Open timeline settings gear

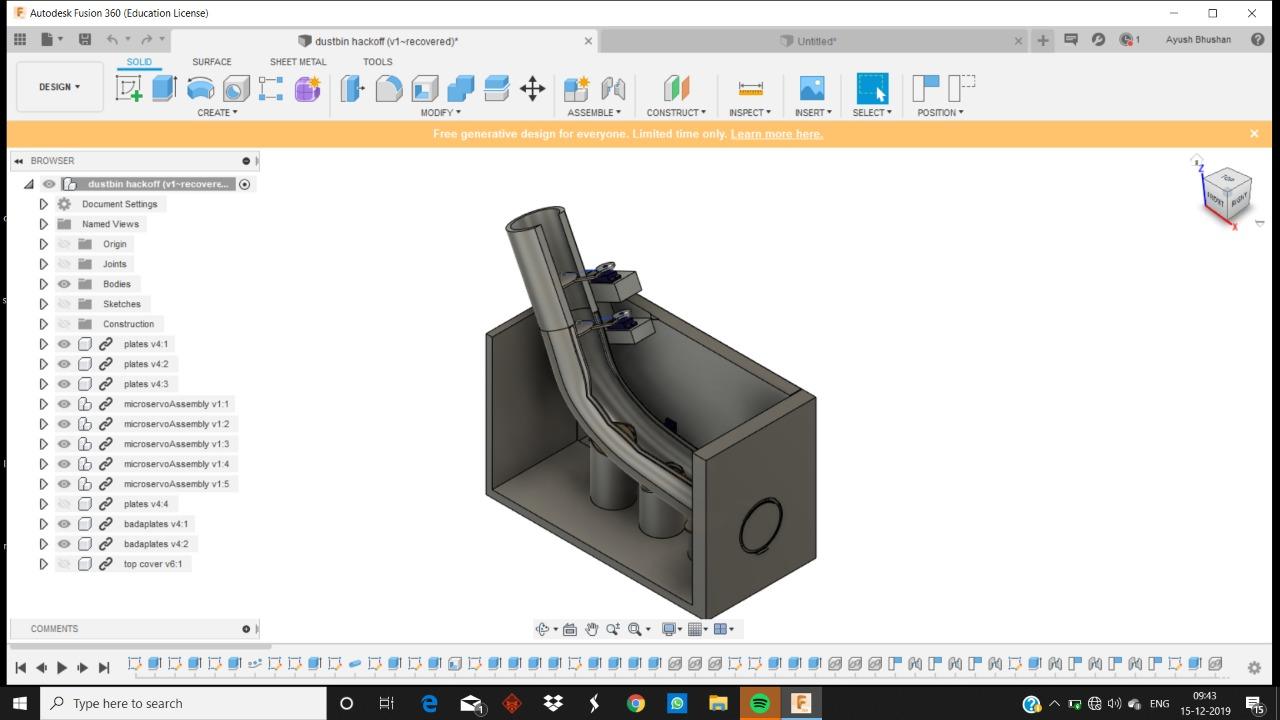(x=1254, y=667)
